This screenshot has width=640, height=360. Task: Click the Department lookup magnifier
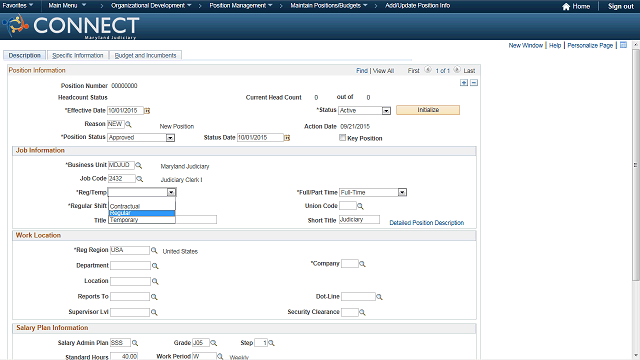155,266
